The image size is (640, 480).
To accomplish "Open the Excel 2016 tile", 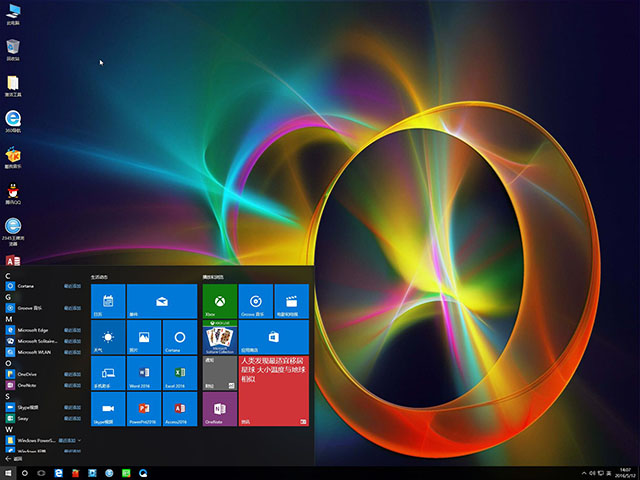I will (180, 373).
